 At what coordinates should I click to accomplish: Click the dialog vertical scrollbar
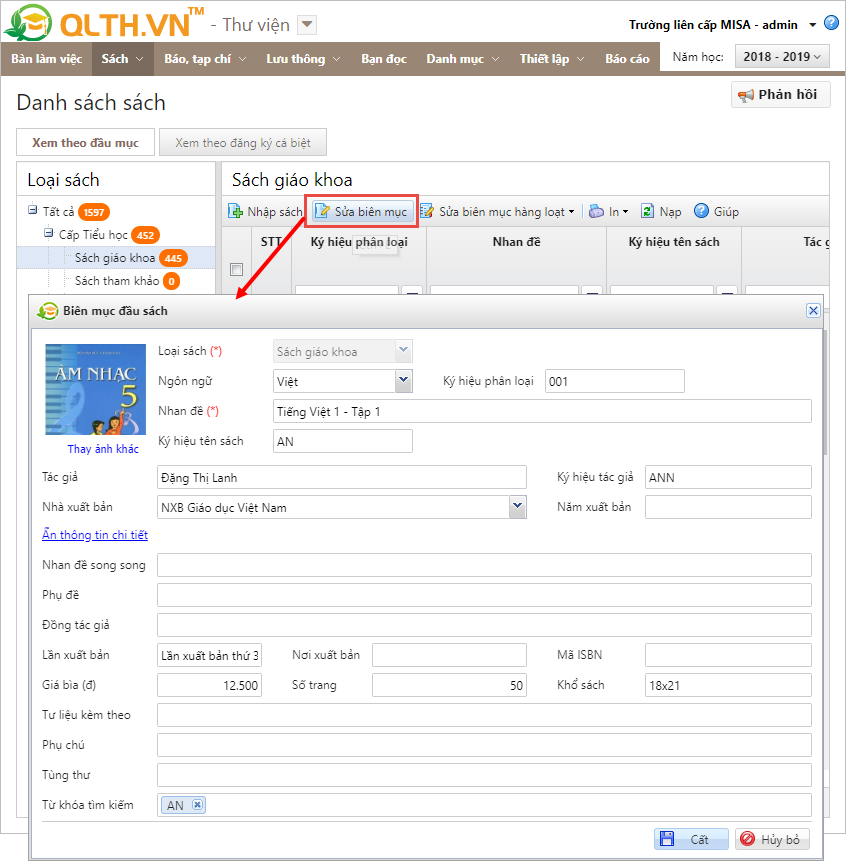click(x=824, y=393)
